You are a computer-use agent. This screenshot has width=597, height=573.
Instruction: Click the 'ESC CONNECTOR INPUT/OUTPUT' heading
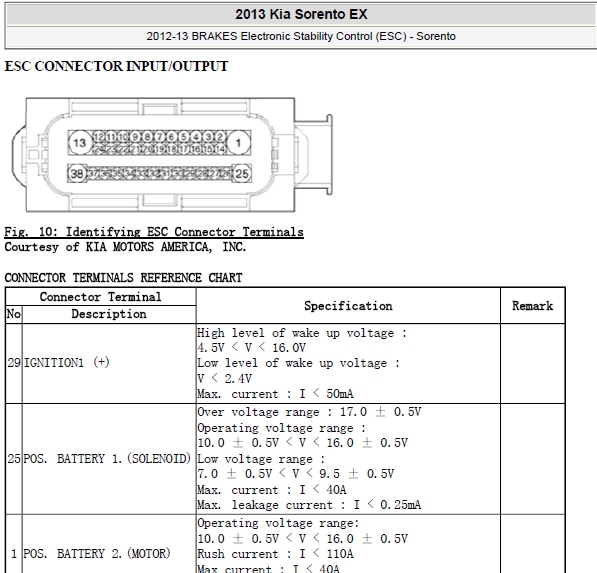(x=116, y=66)
